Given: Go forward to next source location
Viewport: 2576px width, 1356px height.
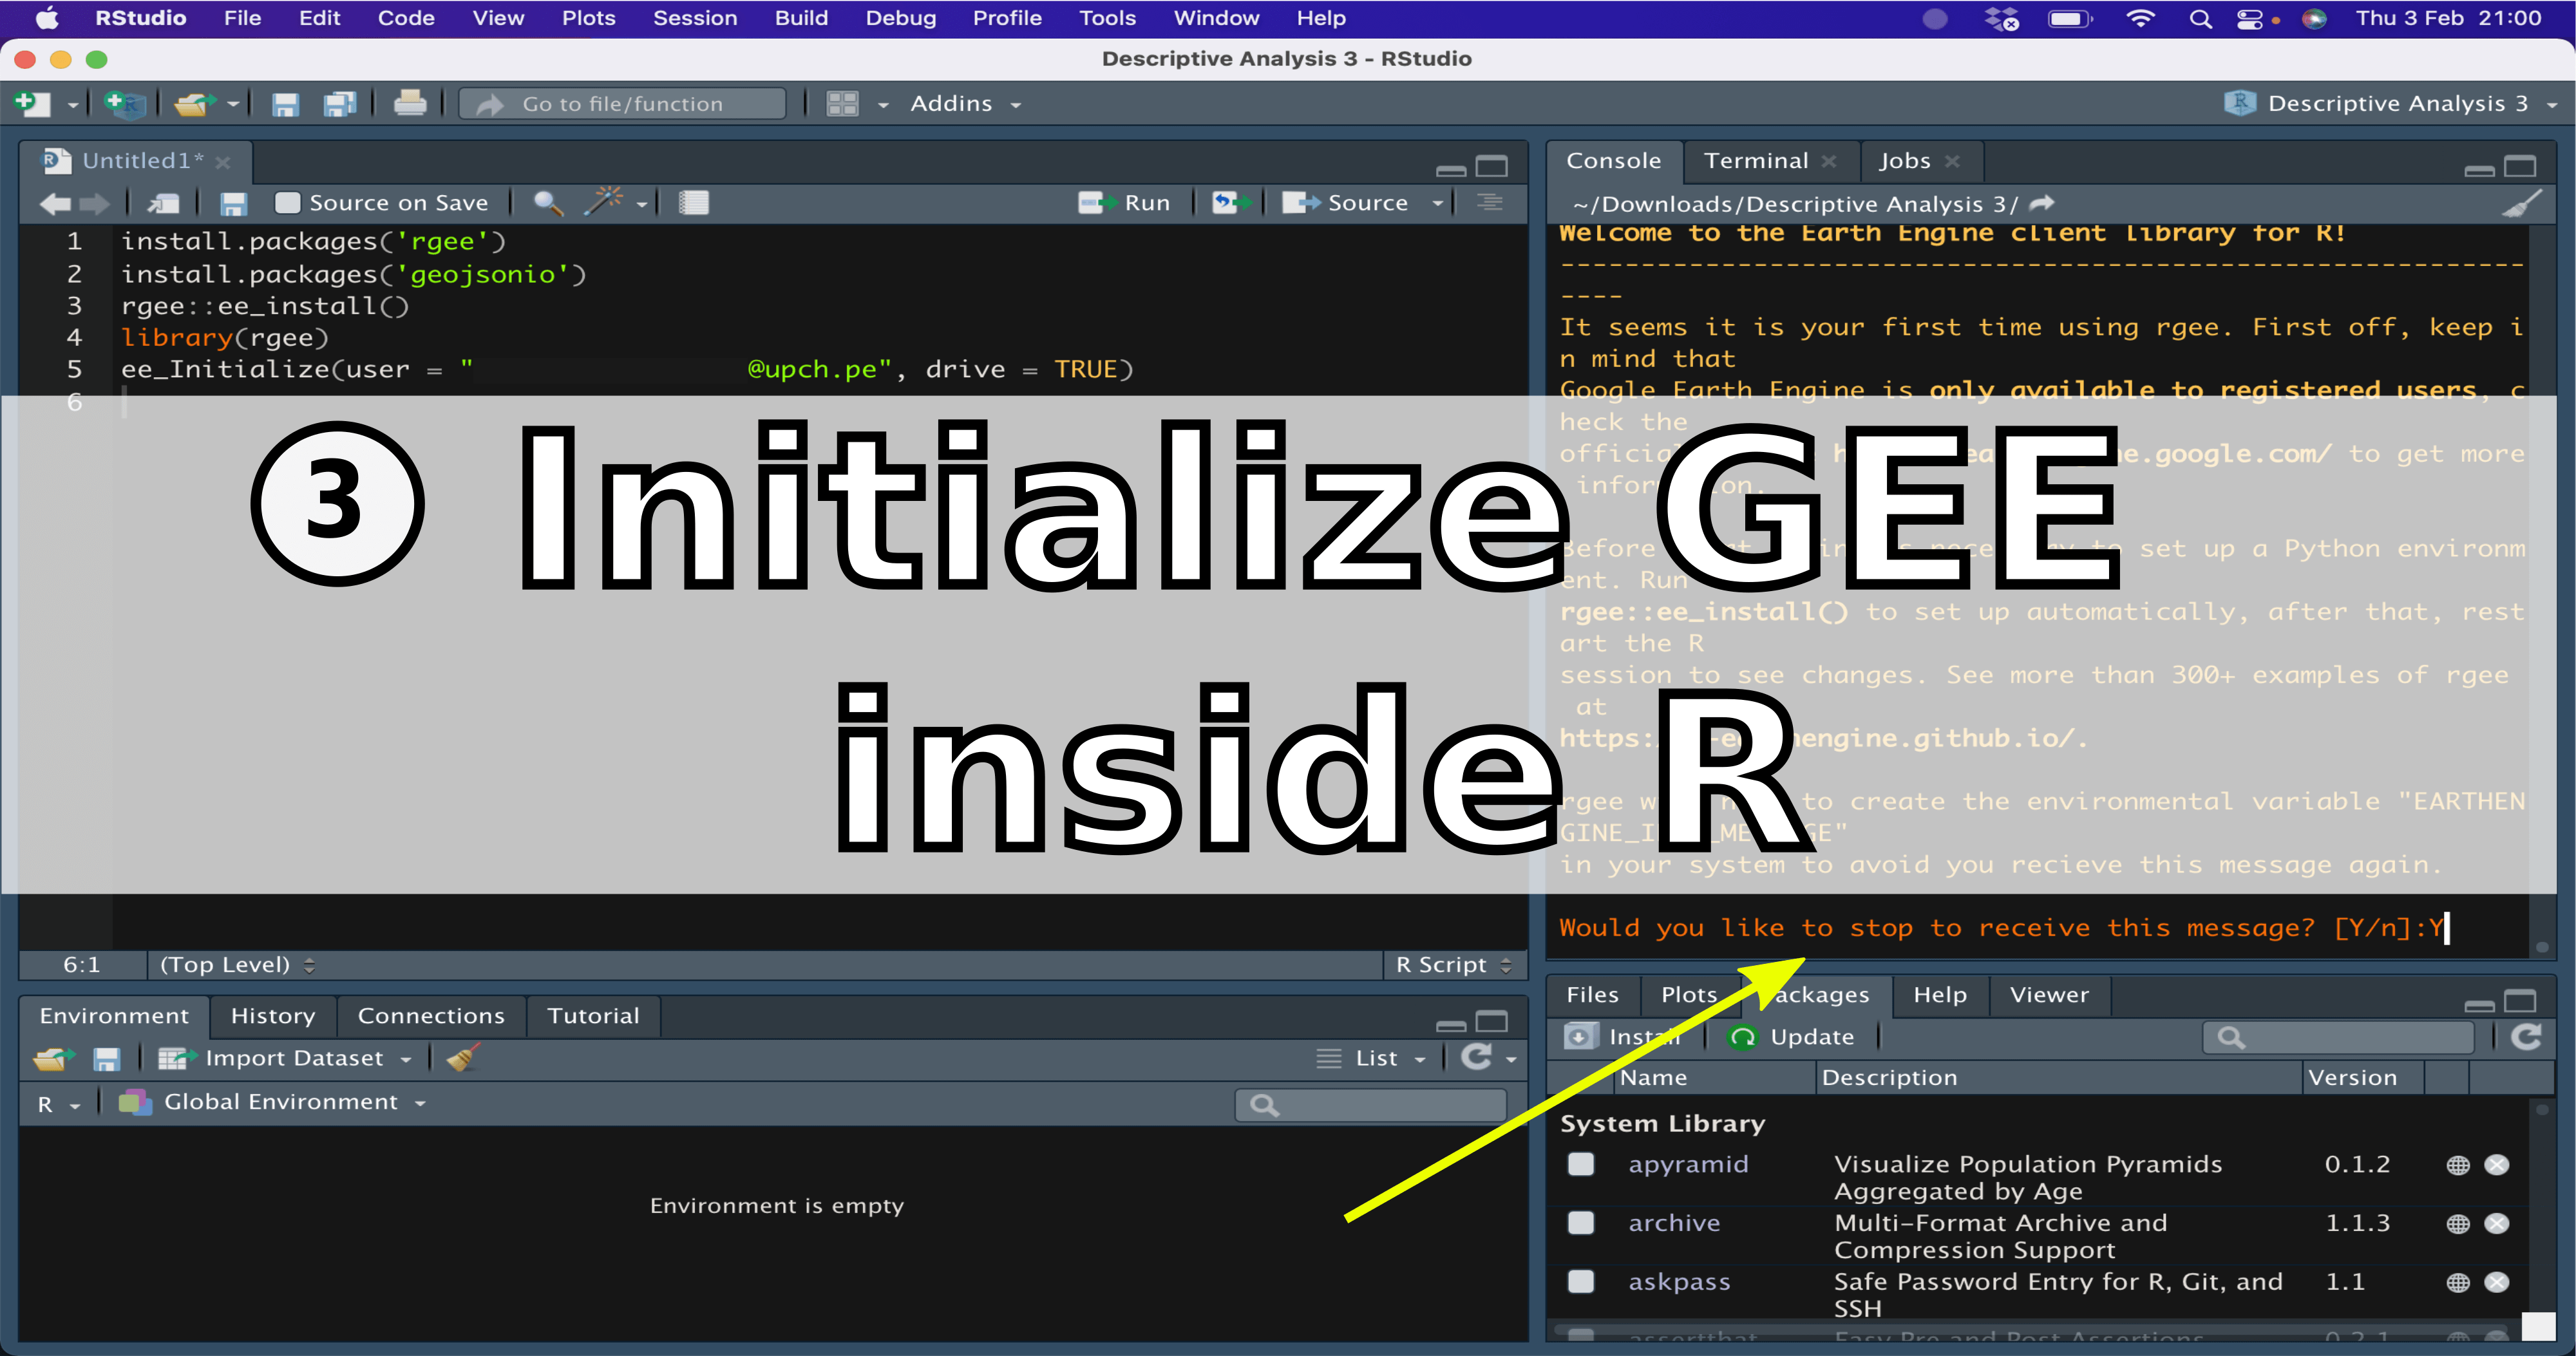Looking at the screenshot, I should pos(95,204).
